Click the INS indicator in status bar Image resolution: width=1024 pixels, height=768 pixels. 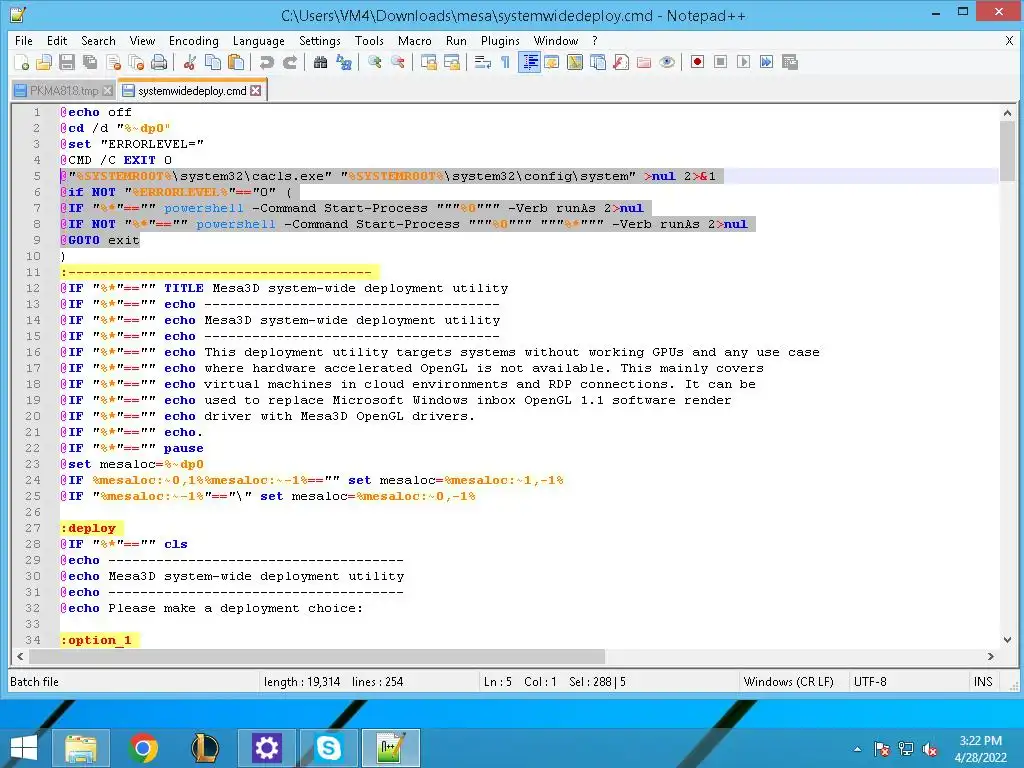tap(983, 682)
